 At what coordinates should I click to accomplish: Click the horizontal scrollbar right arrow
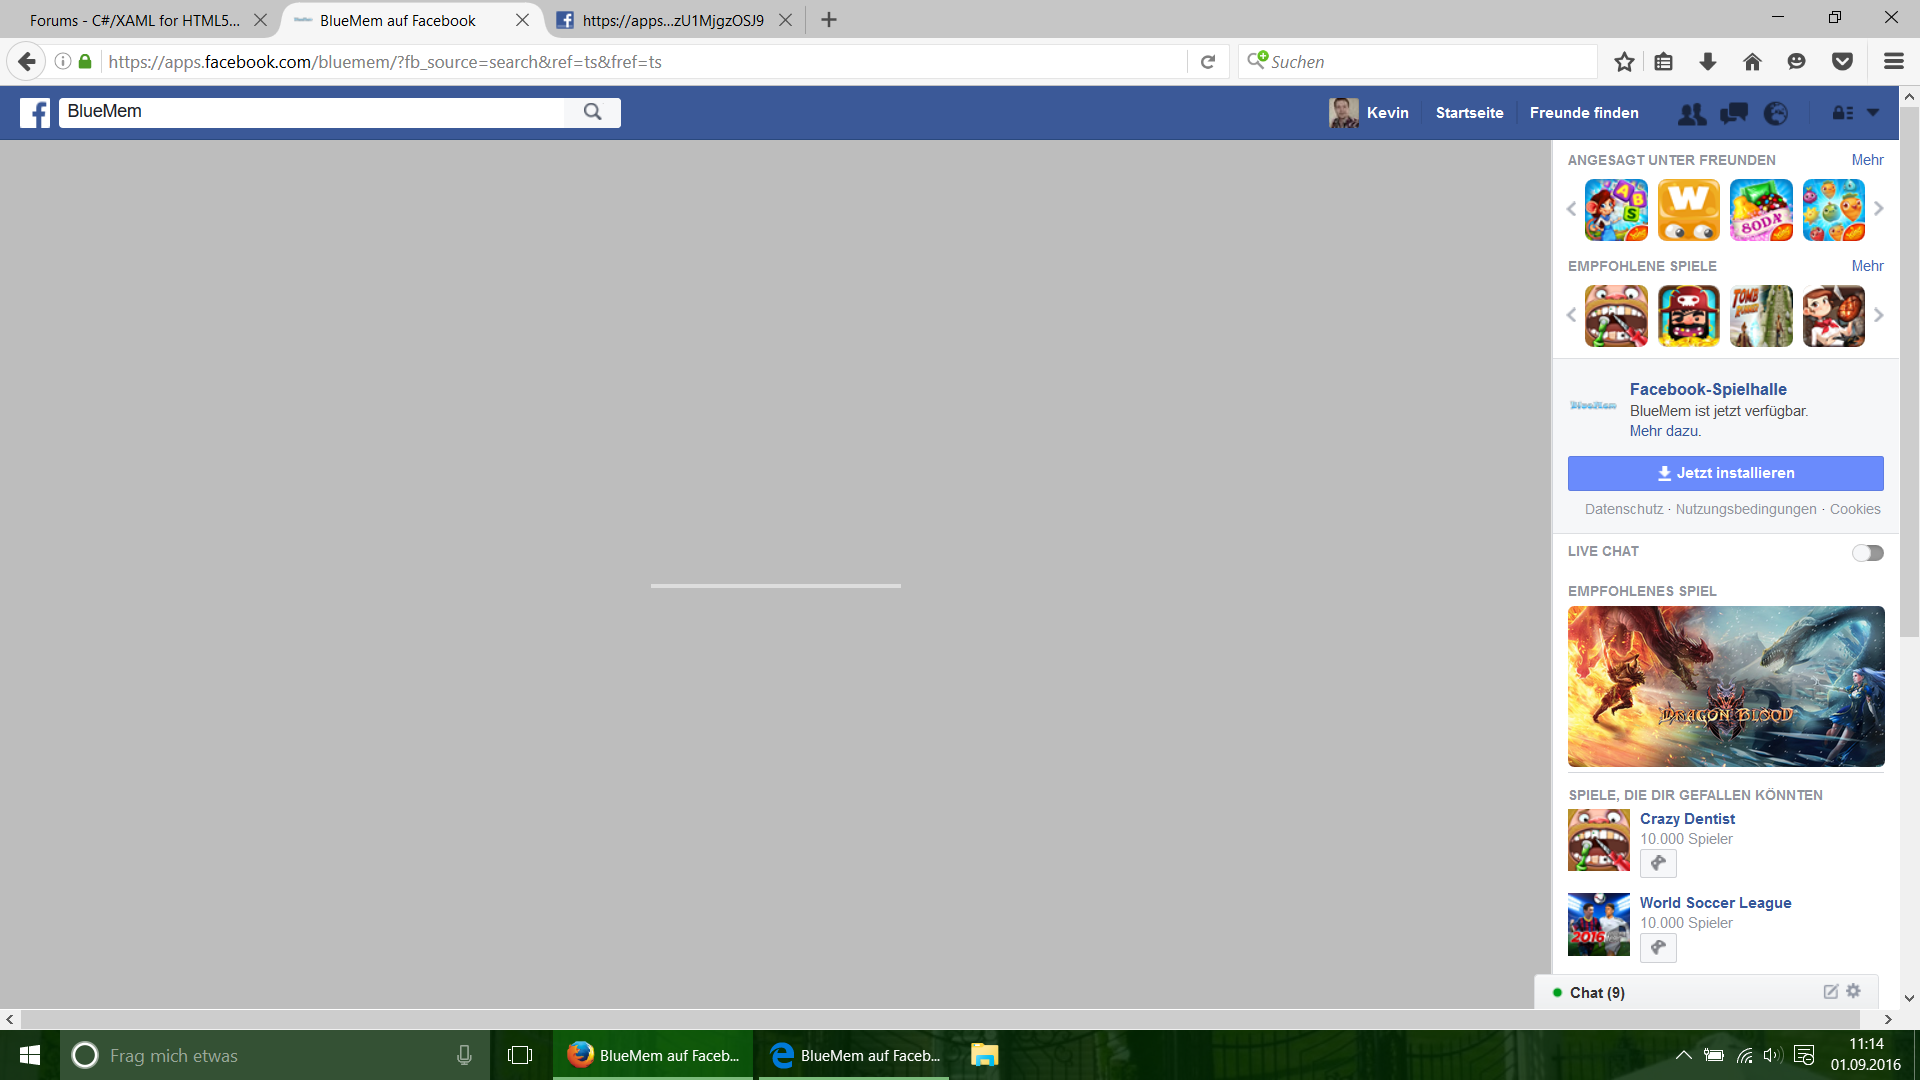coord(1888,1020)
